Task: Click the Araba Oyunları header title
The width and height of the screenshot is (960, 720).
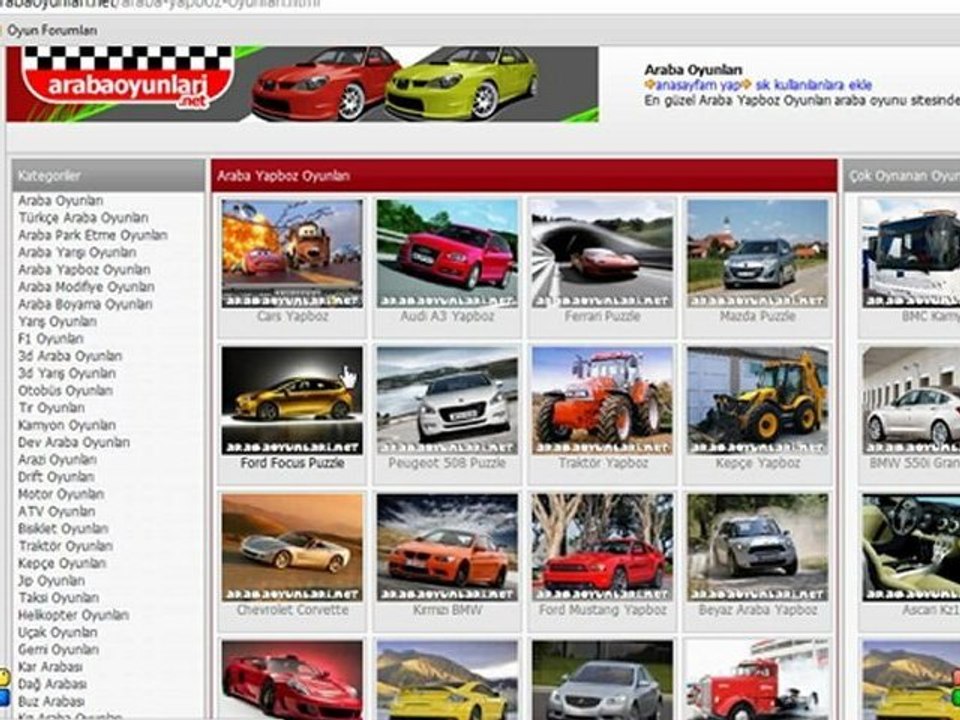Action: pyautogui.click(x=693, y=70)
